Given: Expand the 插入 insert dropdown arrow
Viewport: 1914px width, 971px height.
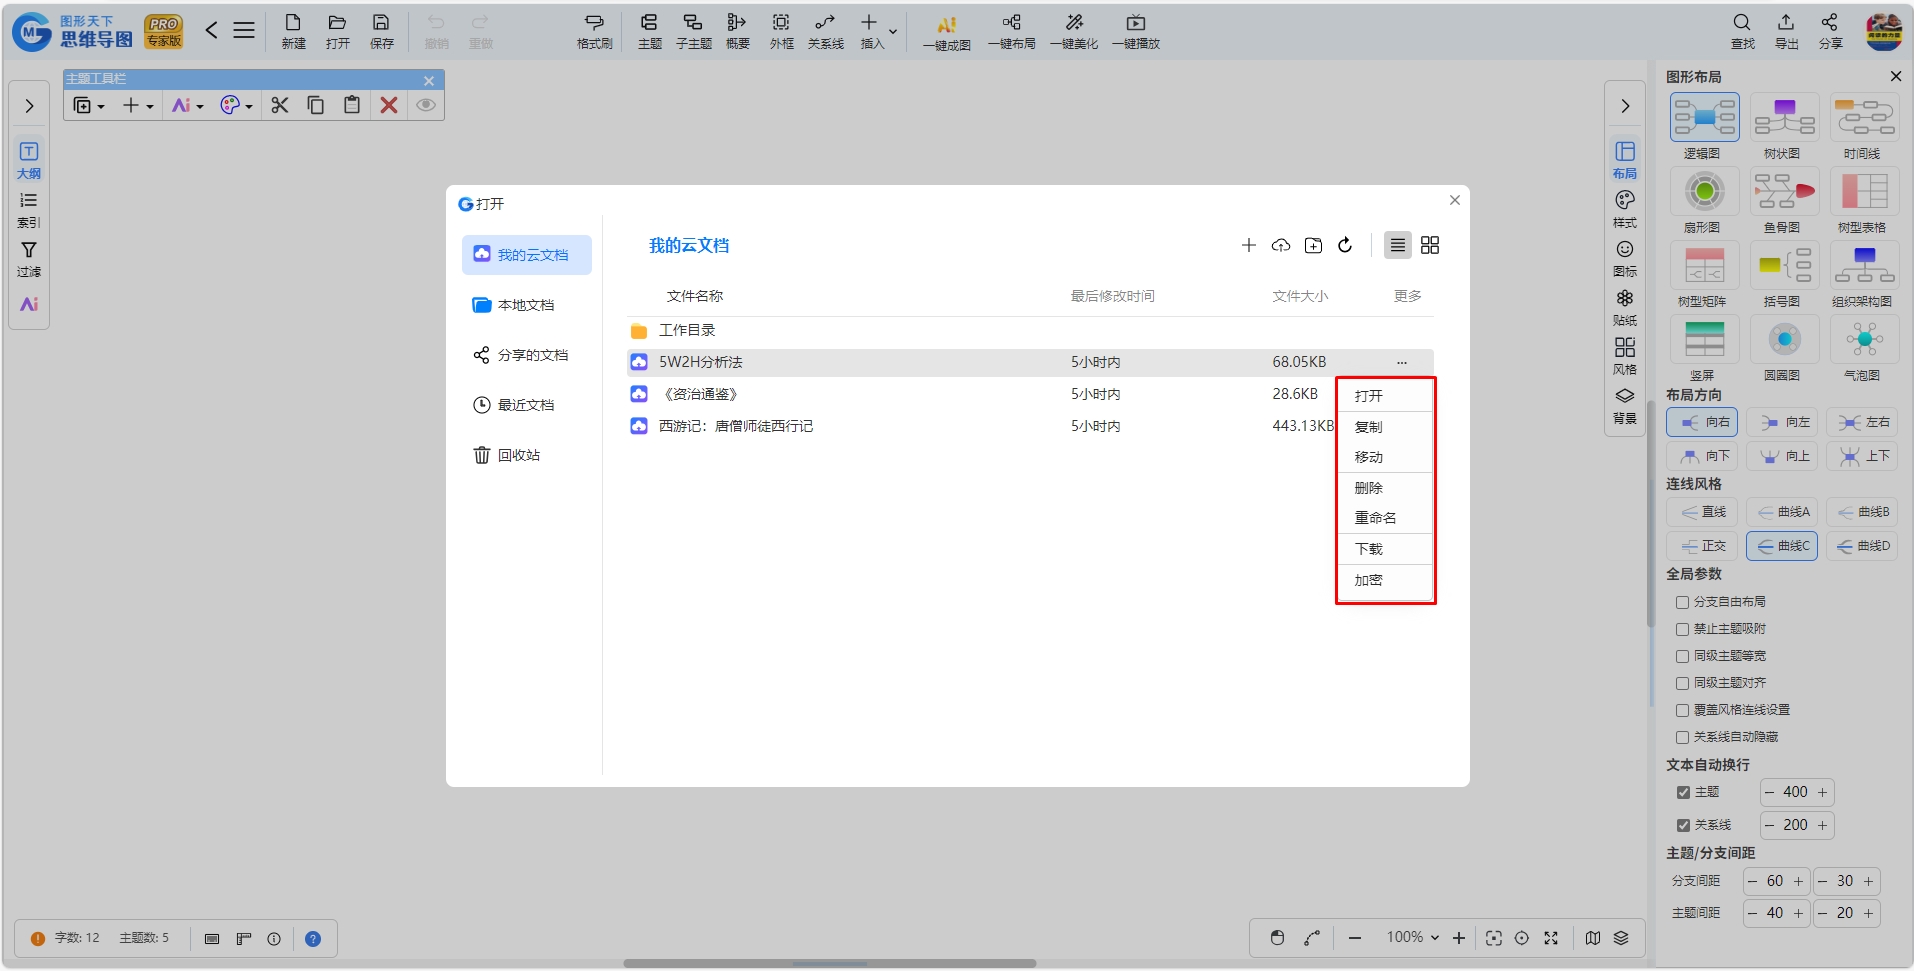Looking at the screenshot, I should 893,31.
